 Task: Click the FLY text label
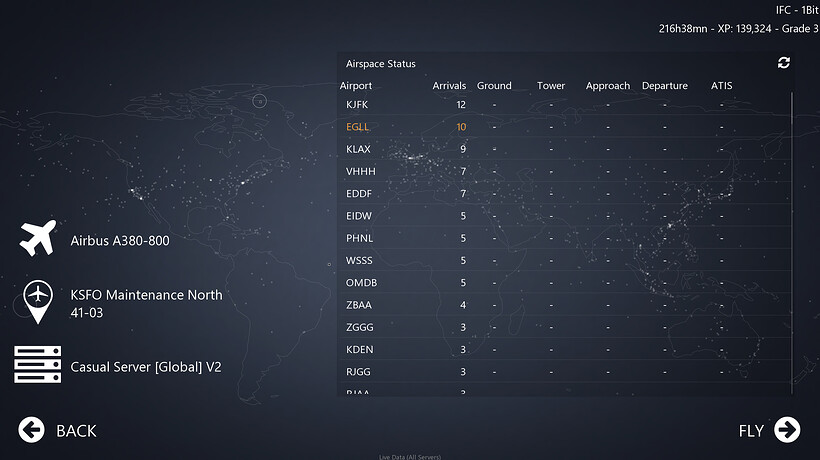tap(751, 431)
